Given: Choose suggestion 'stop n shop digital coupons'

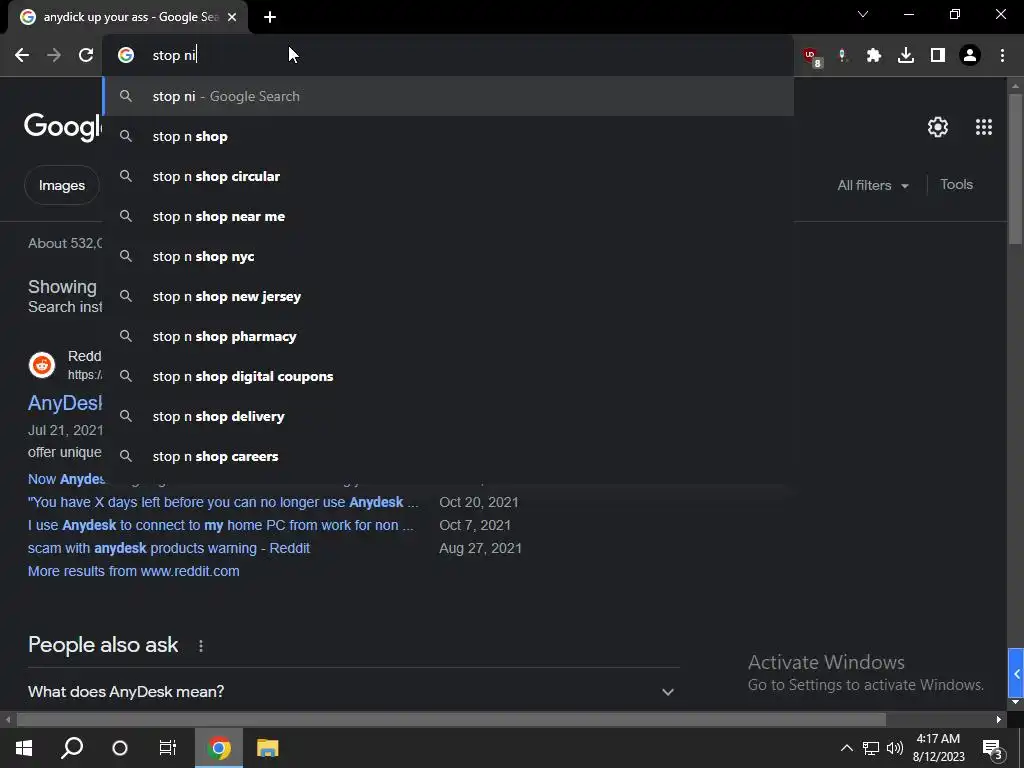Looking at the screenshot, I should pyautogui.click(x=448, y=376).
